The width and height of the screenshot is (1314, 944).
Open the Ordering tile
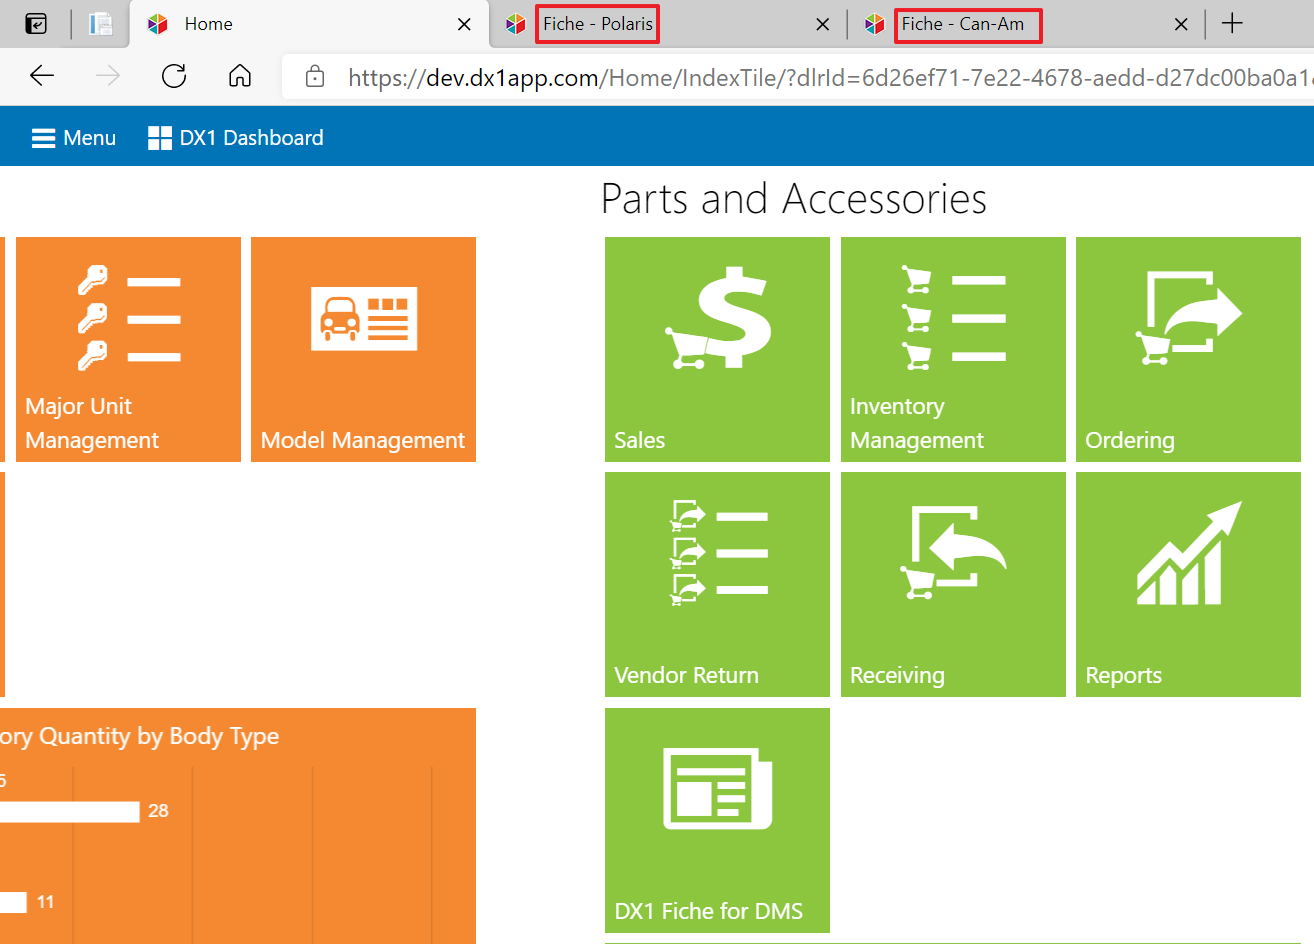point(1188,349)
